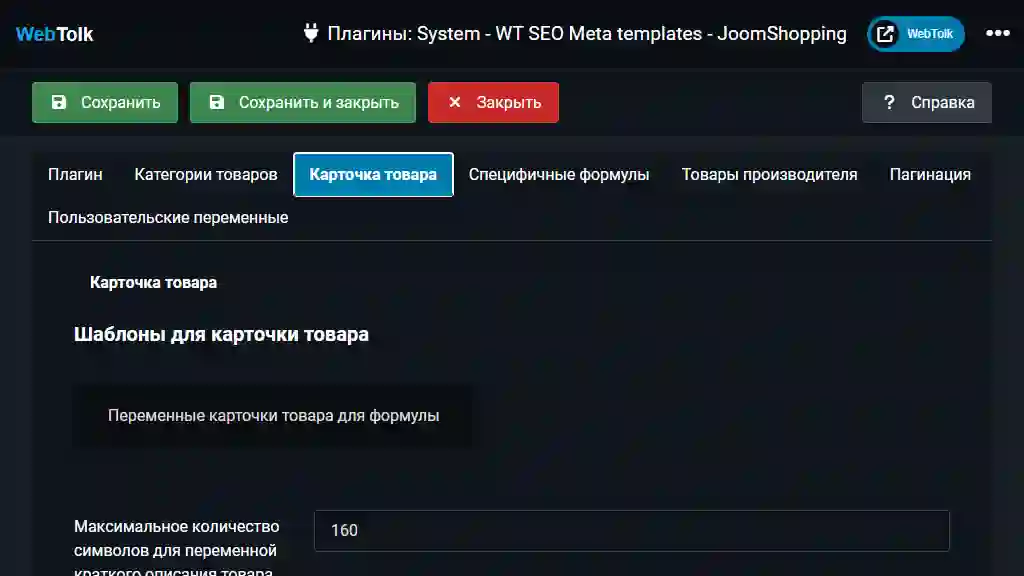
Task: Click the green Сохранить button
Action: [x=105, y=103]
